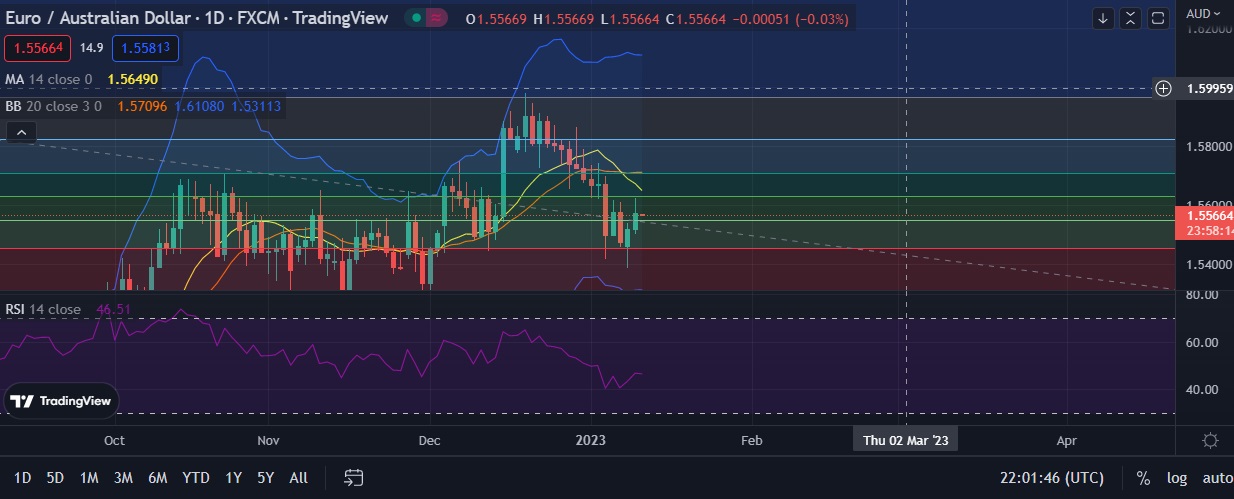Click the TradingView logo badge
Image resolution: width=1234 pixels, height=499 pixels.
click(x=60, y=401)
